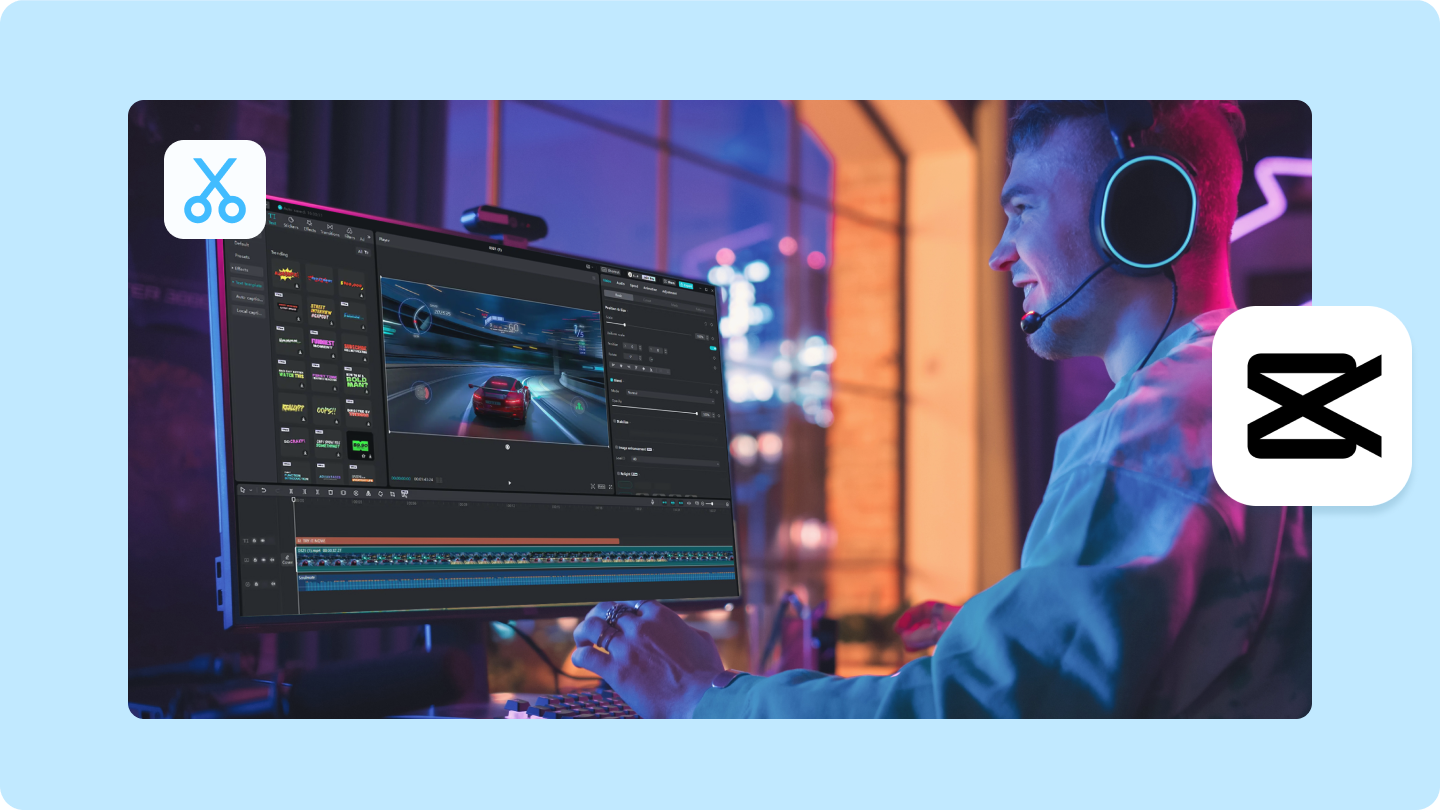1440x810 pixels.
Task: Split the clip at the playhead
Action: pyautogui.click(x=292, y=491)
